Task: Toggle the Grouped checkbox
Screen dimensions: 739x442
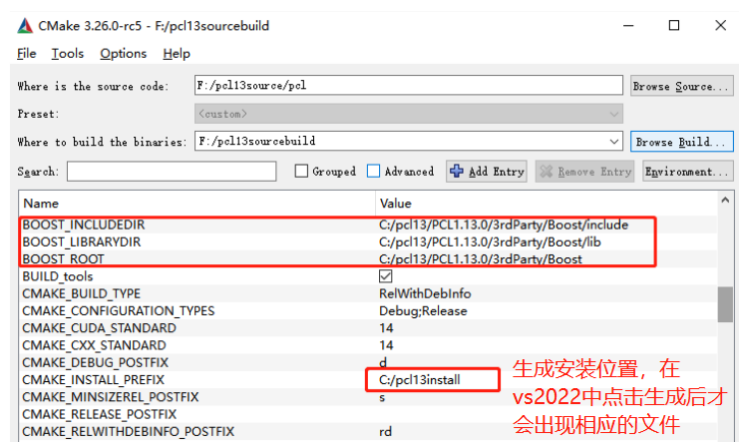Action: [x=301, y=171]
